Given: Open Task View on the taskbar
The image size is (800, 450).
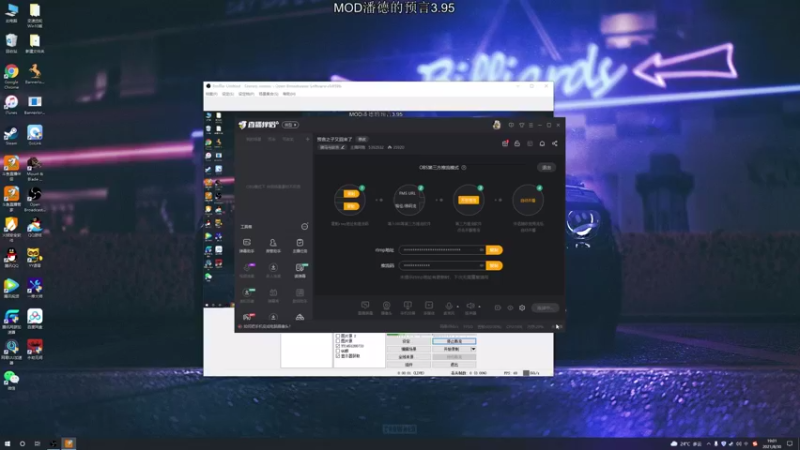Looking at the screenshot, I should (37, 443).
